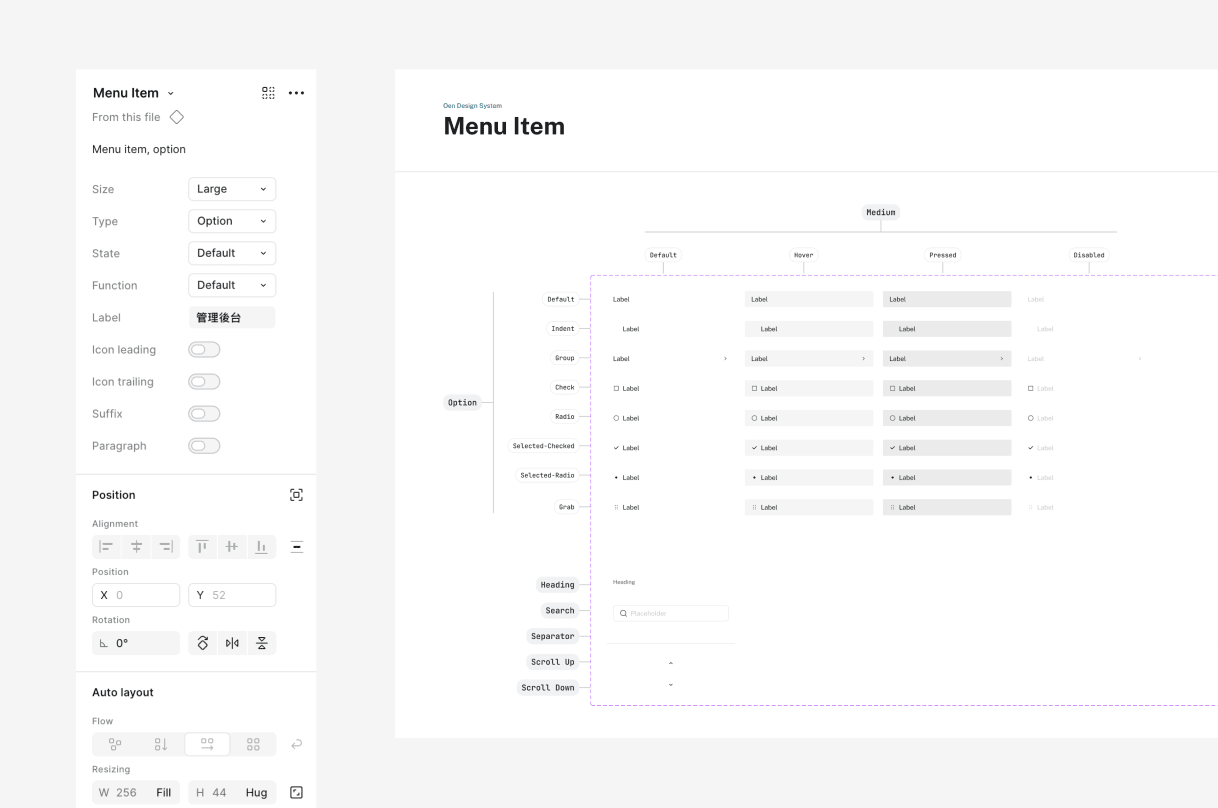Viewport: 1218px width, 808px height.
Task: Select the Selected-Checked item in the Hover column
Action: point(809,448)
